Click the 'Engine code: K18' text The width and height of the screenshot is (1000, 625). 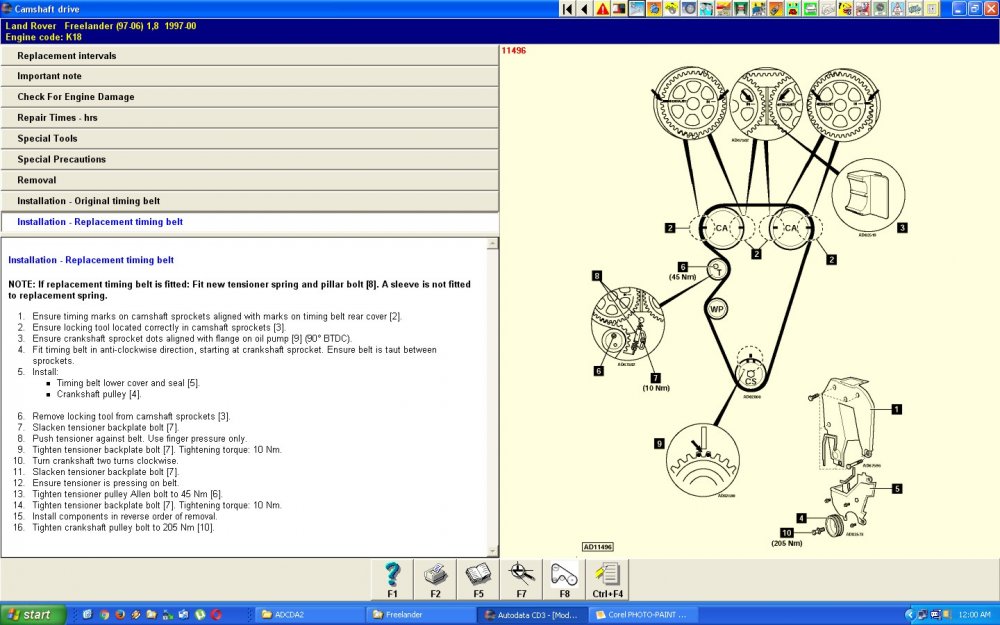coord(43,37)
